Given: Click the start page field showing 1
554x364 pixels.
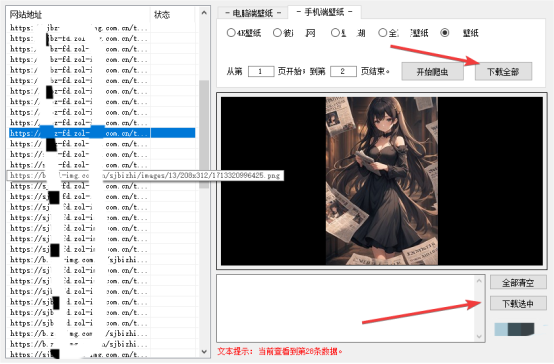Looking at the screenshot, I should pyautogui.click(x=261, y=71).
